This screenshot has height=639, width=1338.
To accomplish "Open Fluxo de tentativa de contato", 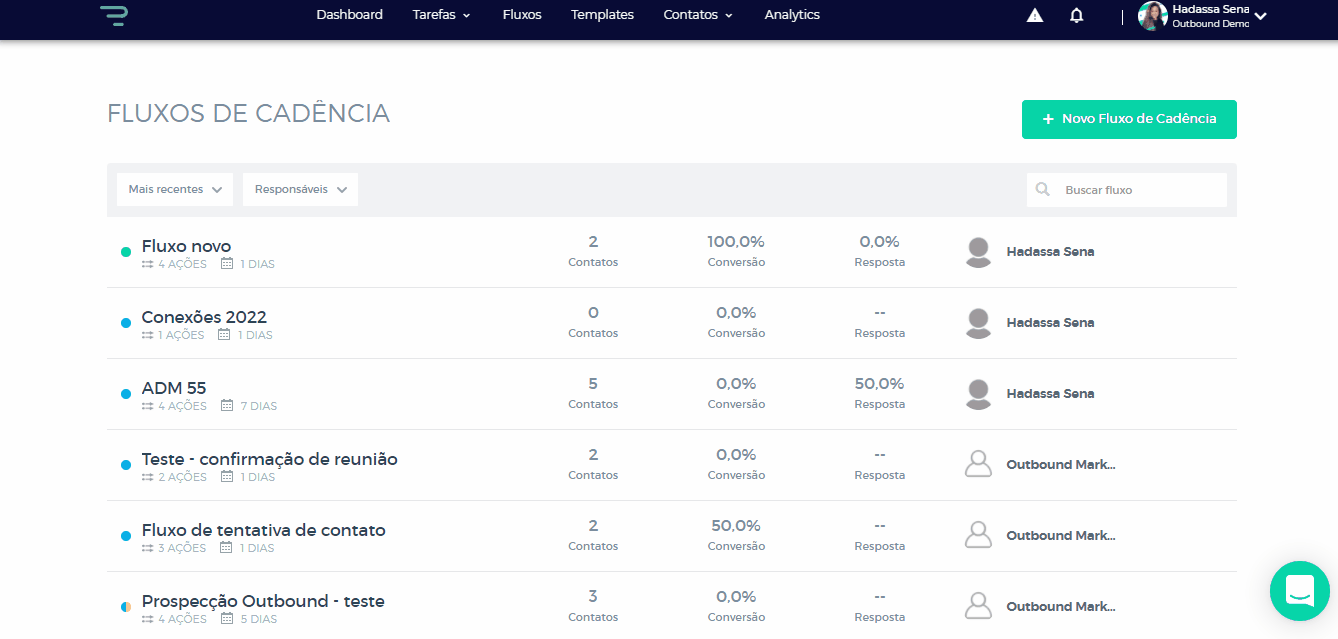I will click(x=263, y=530).
